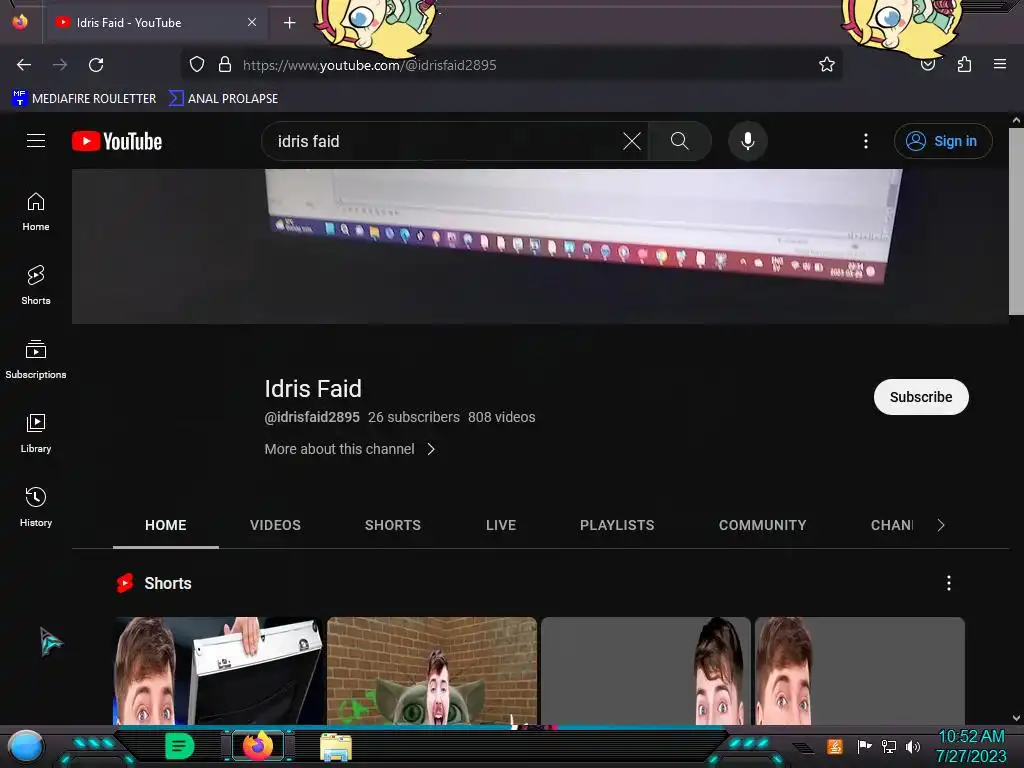Bookmark this page with the star
This screenshot has width=1024, height=768.
pos(827,64)
